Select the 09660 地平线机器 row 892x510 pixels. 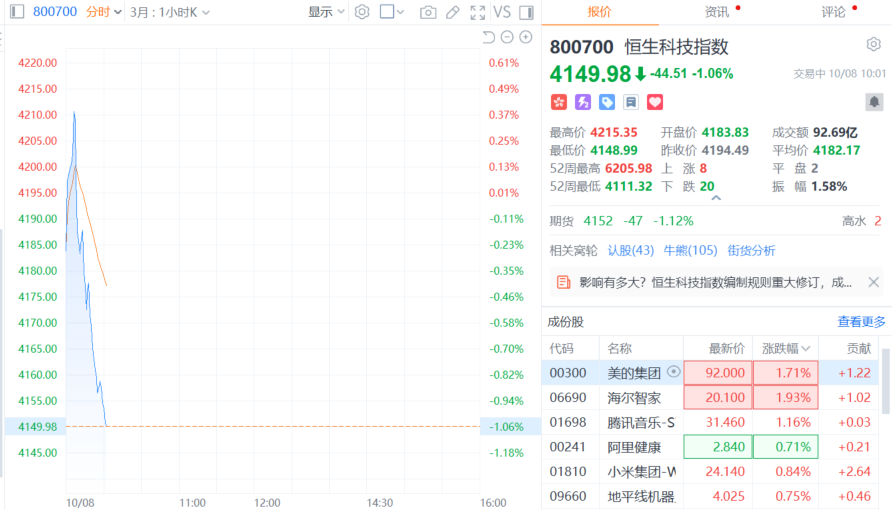(711, 496)
